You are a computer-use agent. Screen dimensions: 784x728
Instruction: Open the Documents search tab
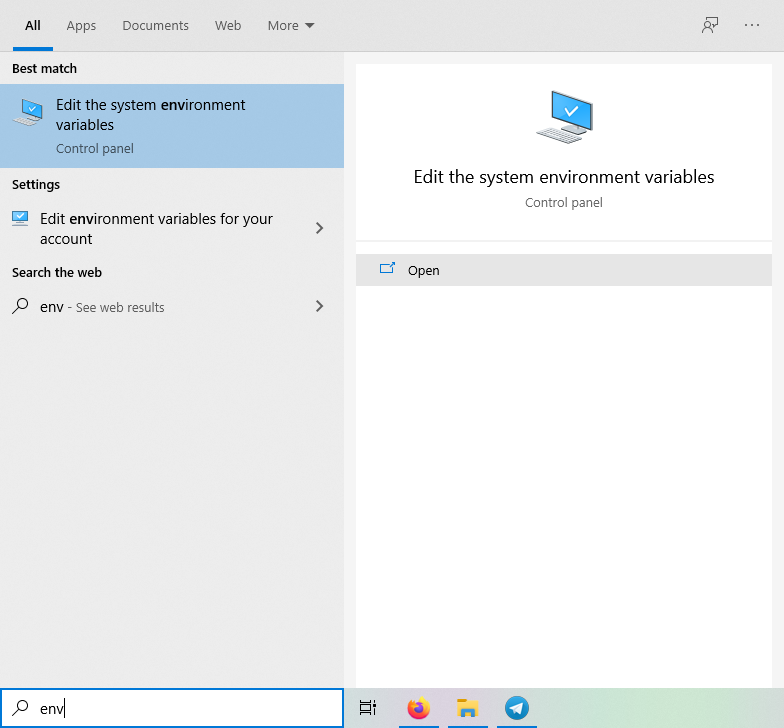click(156, 26)
